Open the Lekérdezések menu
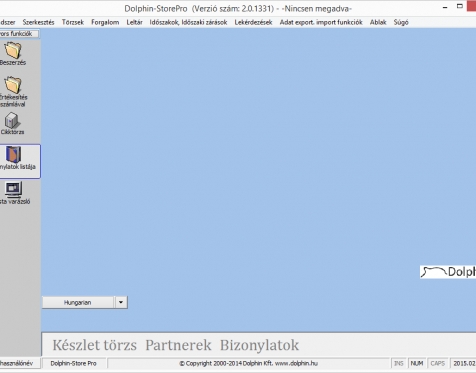476x373 pixels. (x=253, y=22)
